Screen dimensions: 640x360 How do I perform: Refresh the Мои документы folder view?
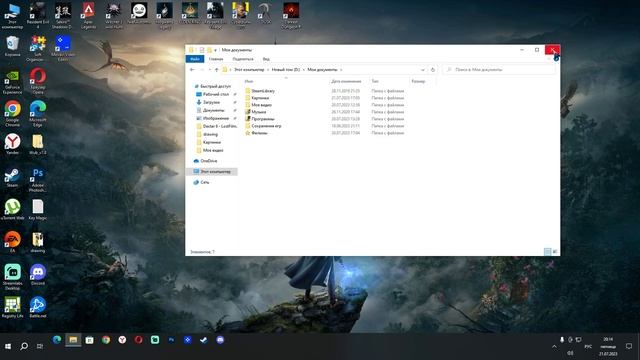click(433, 70)
